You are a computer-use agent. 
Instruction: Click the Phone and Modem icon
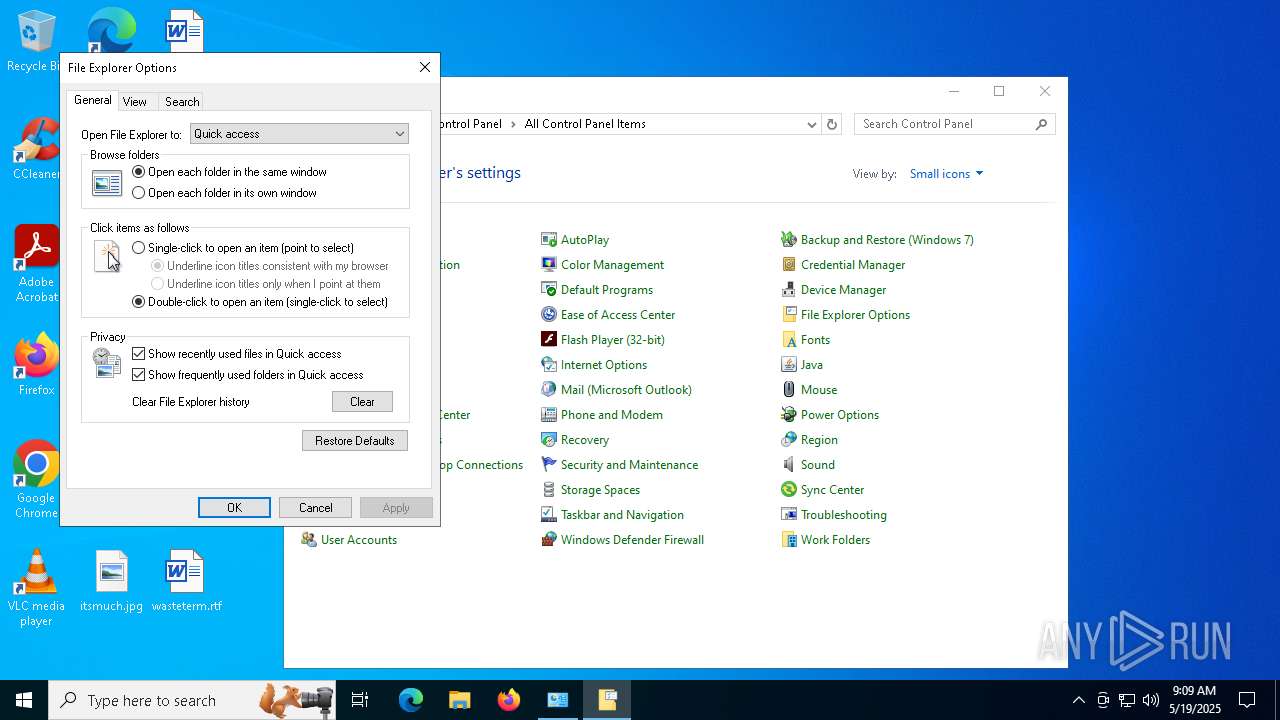click(549, 415)
